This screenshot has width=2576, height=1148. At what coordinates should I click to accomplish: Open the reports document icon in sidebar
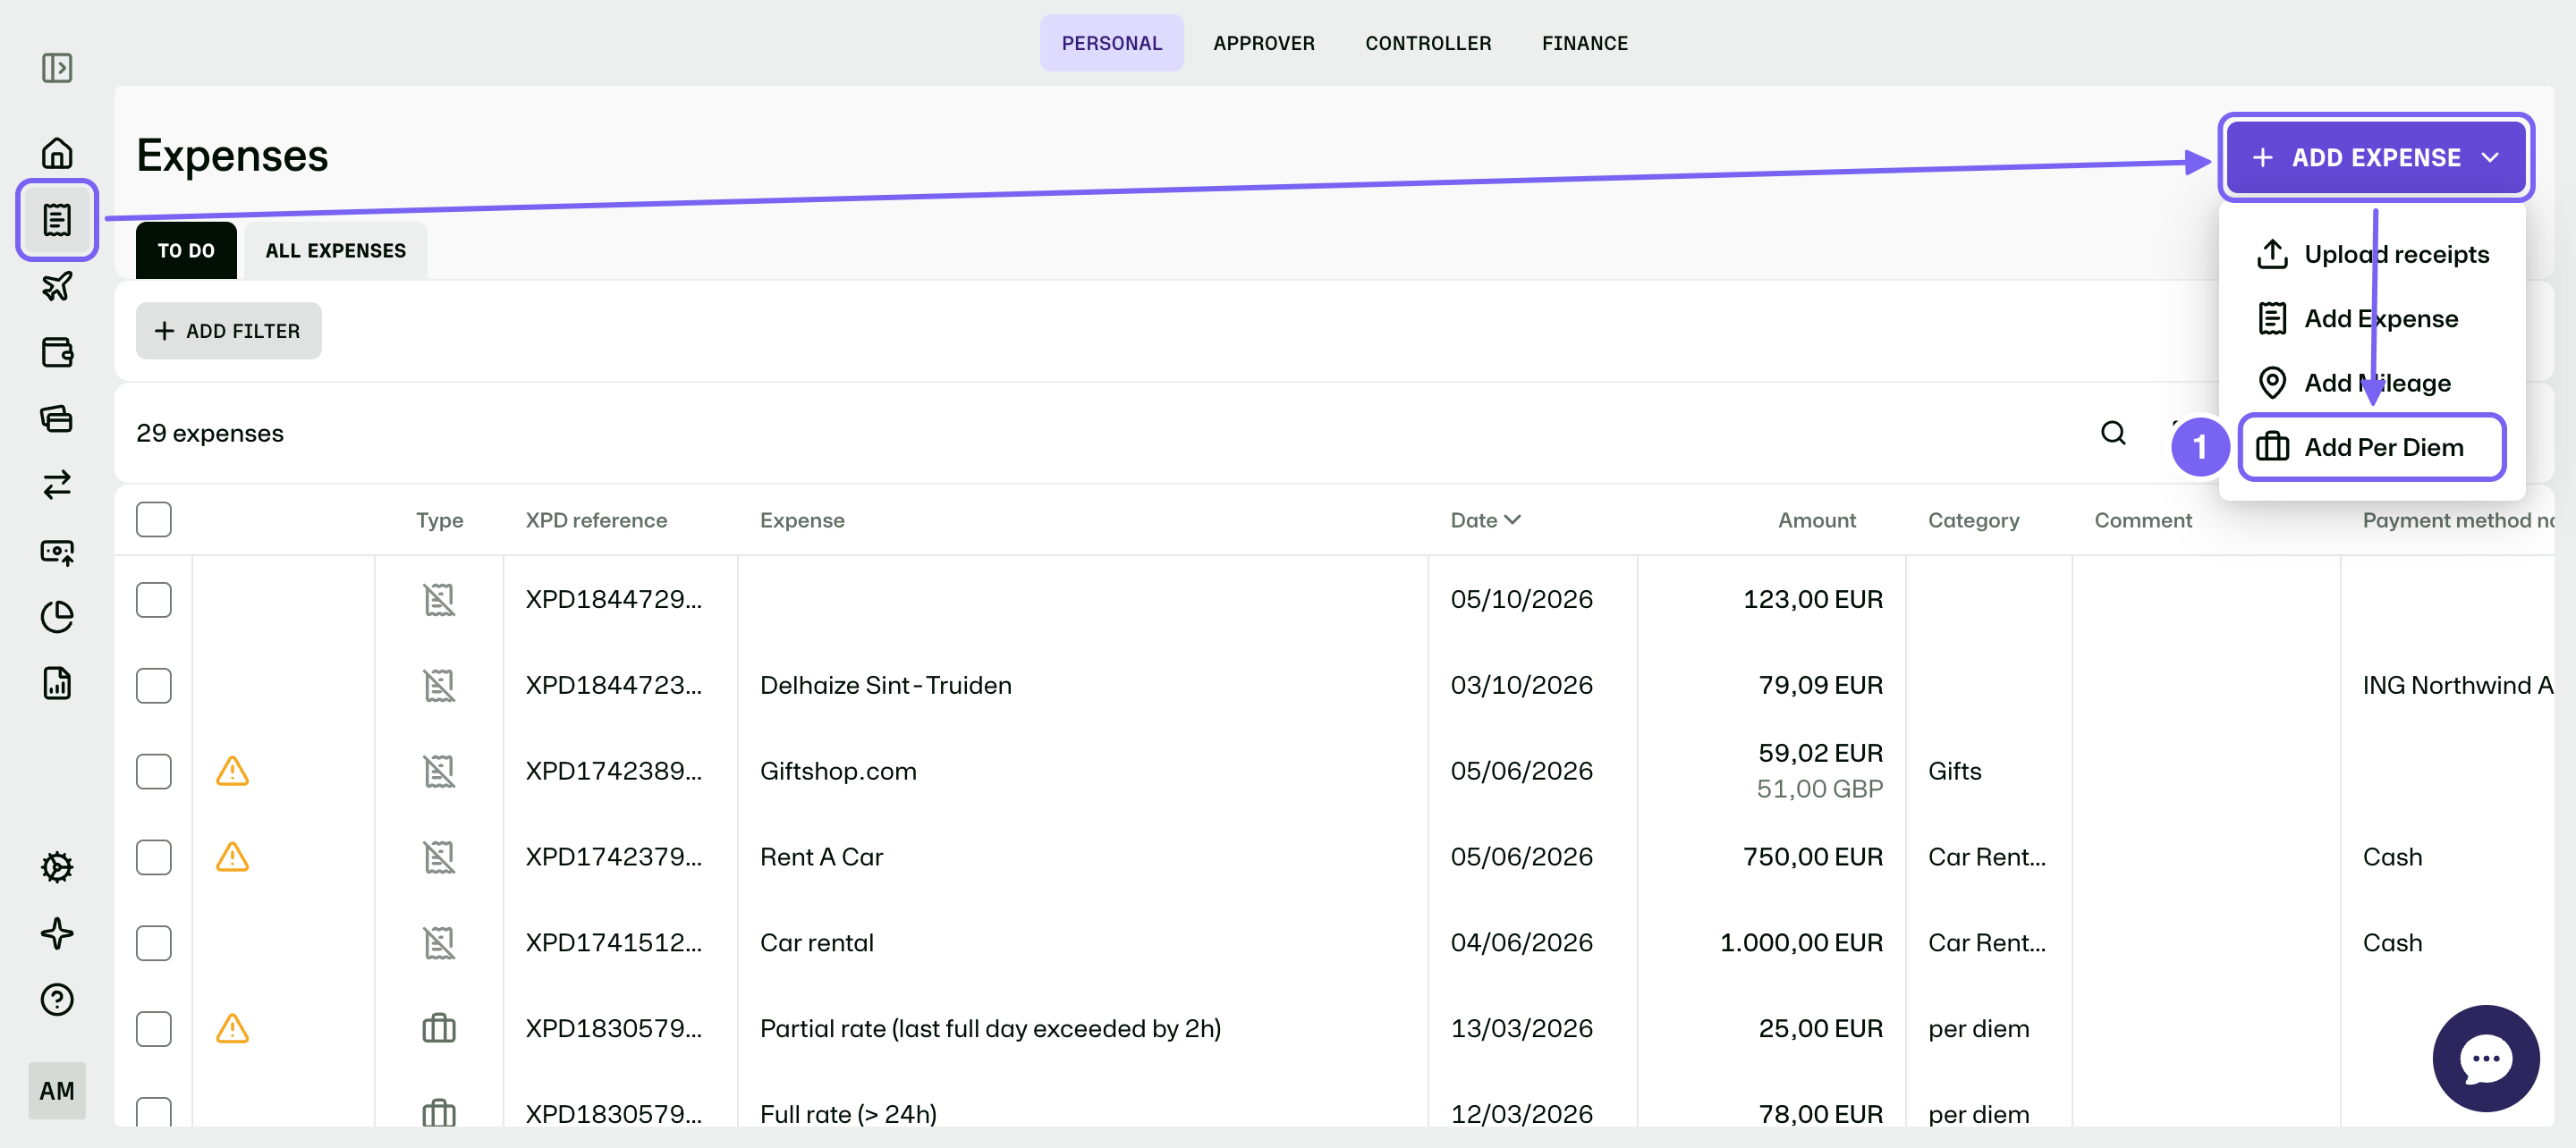click(57, 683)
